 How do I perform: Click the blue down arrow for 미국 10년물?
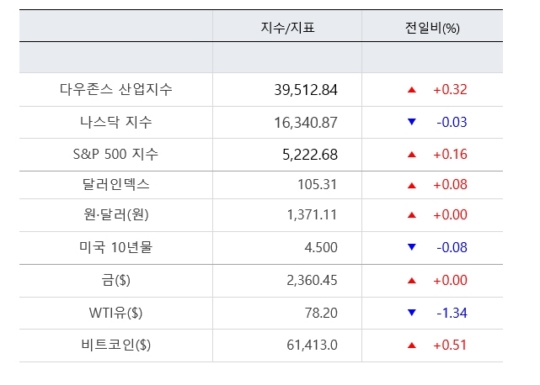412,247
